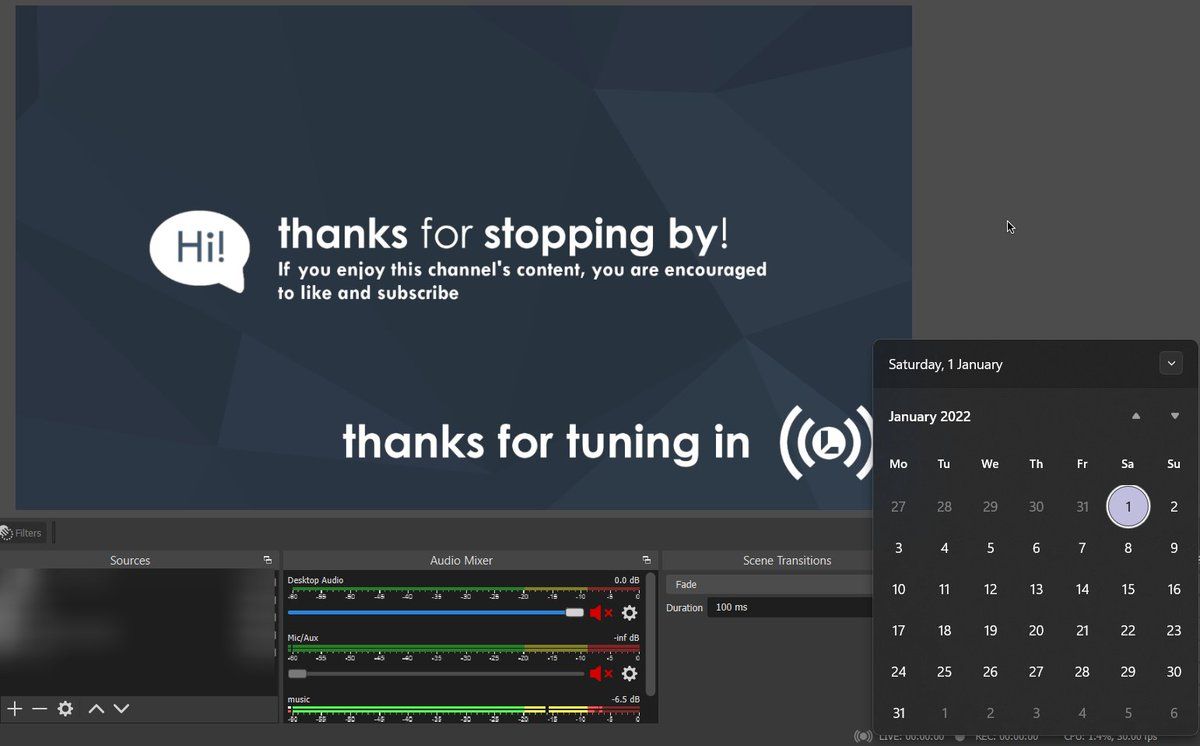Open Desktop Audio settings gear
The image size is (1200, 746).
pyautogui.click(x=629, y=613)
